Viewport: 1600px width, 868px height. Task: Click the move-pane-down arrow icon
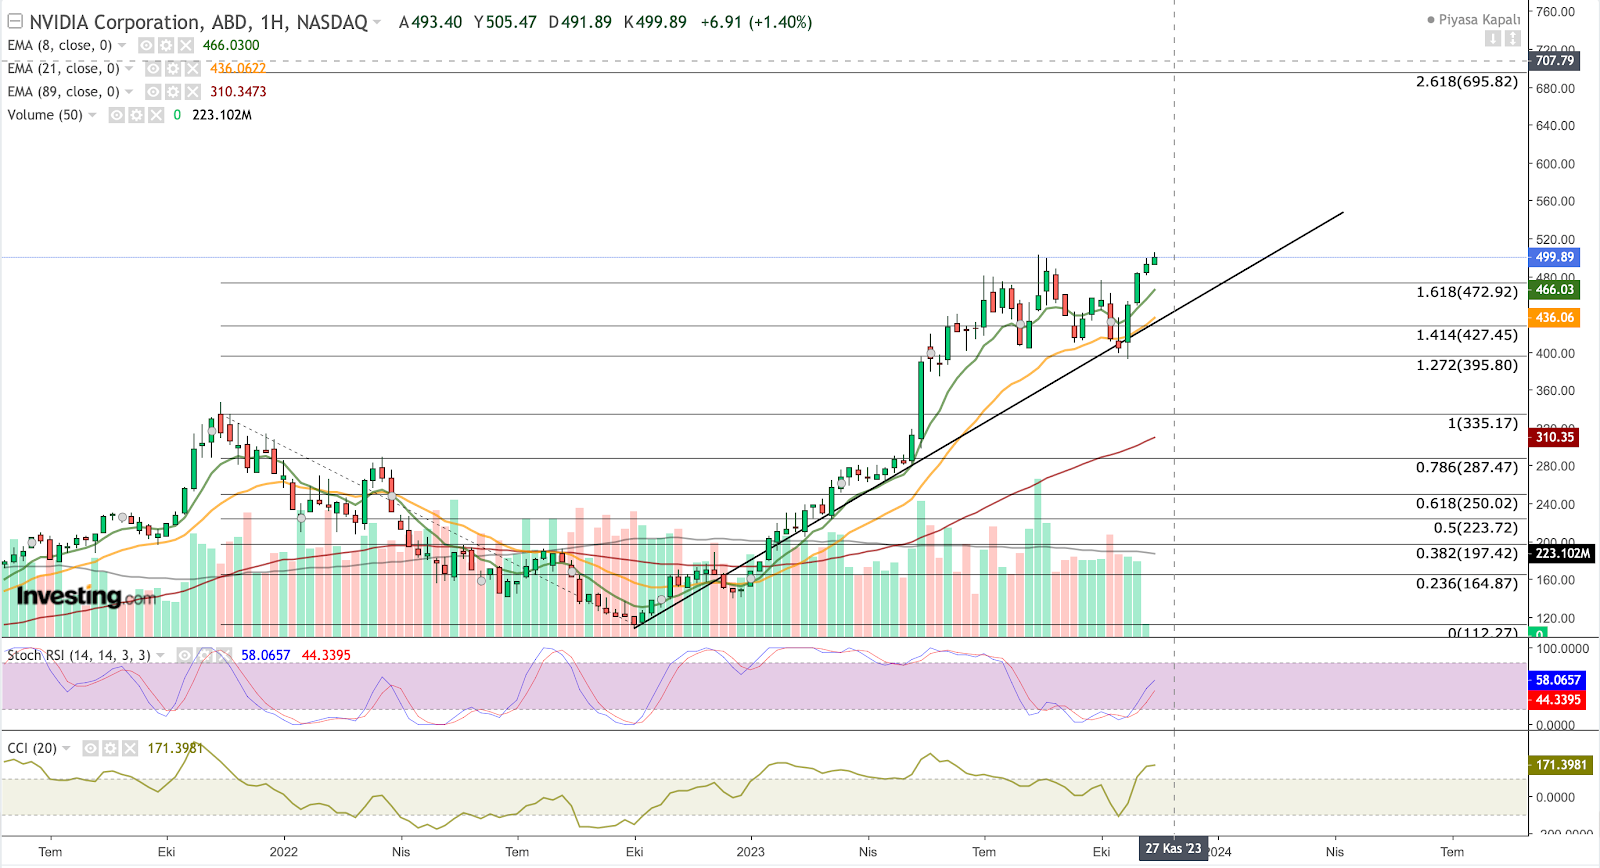[x=1493, y=38]
